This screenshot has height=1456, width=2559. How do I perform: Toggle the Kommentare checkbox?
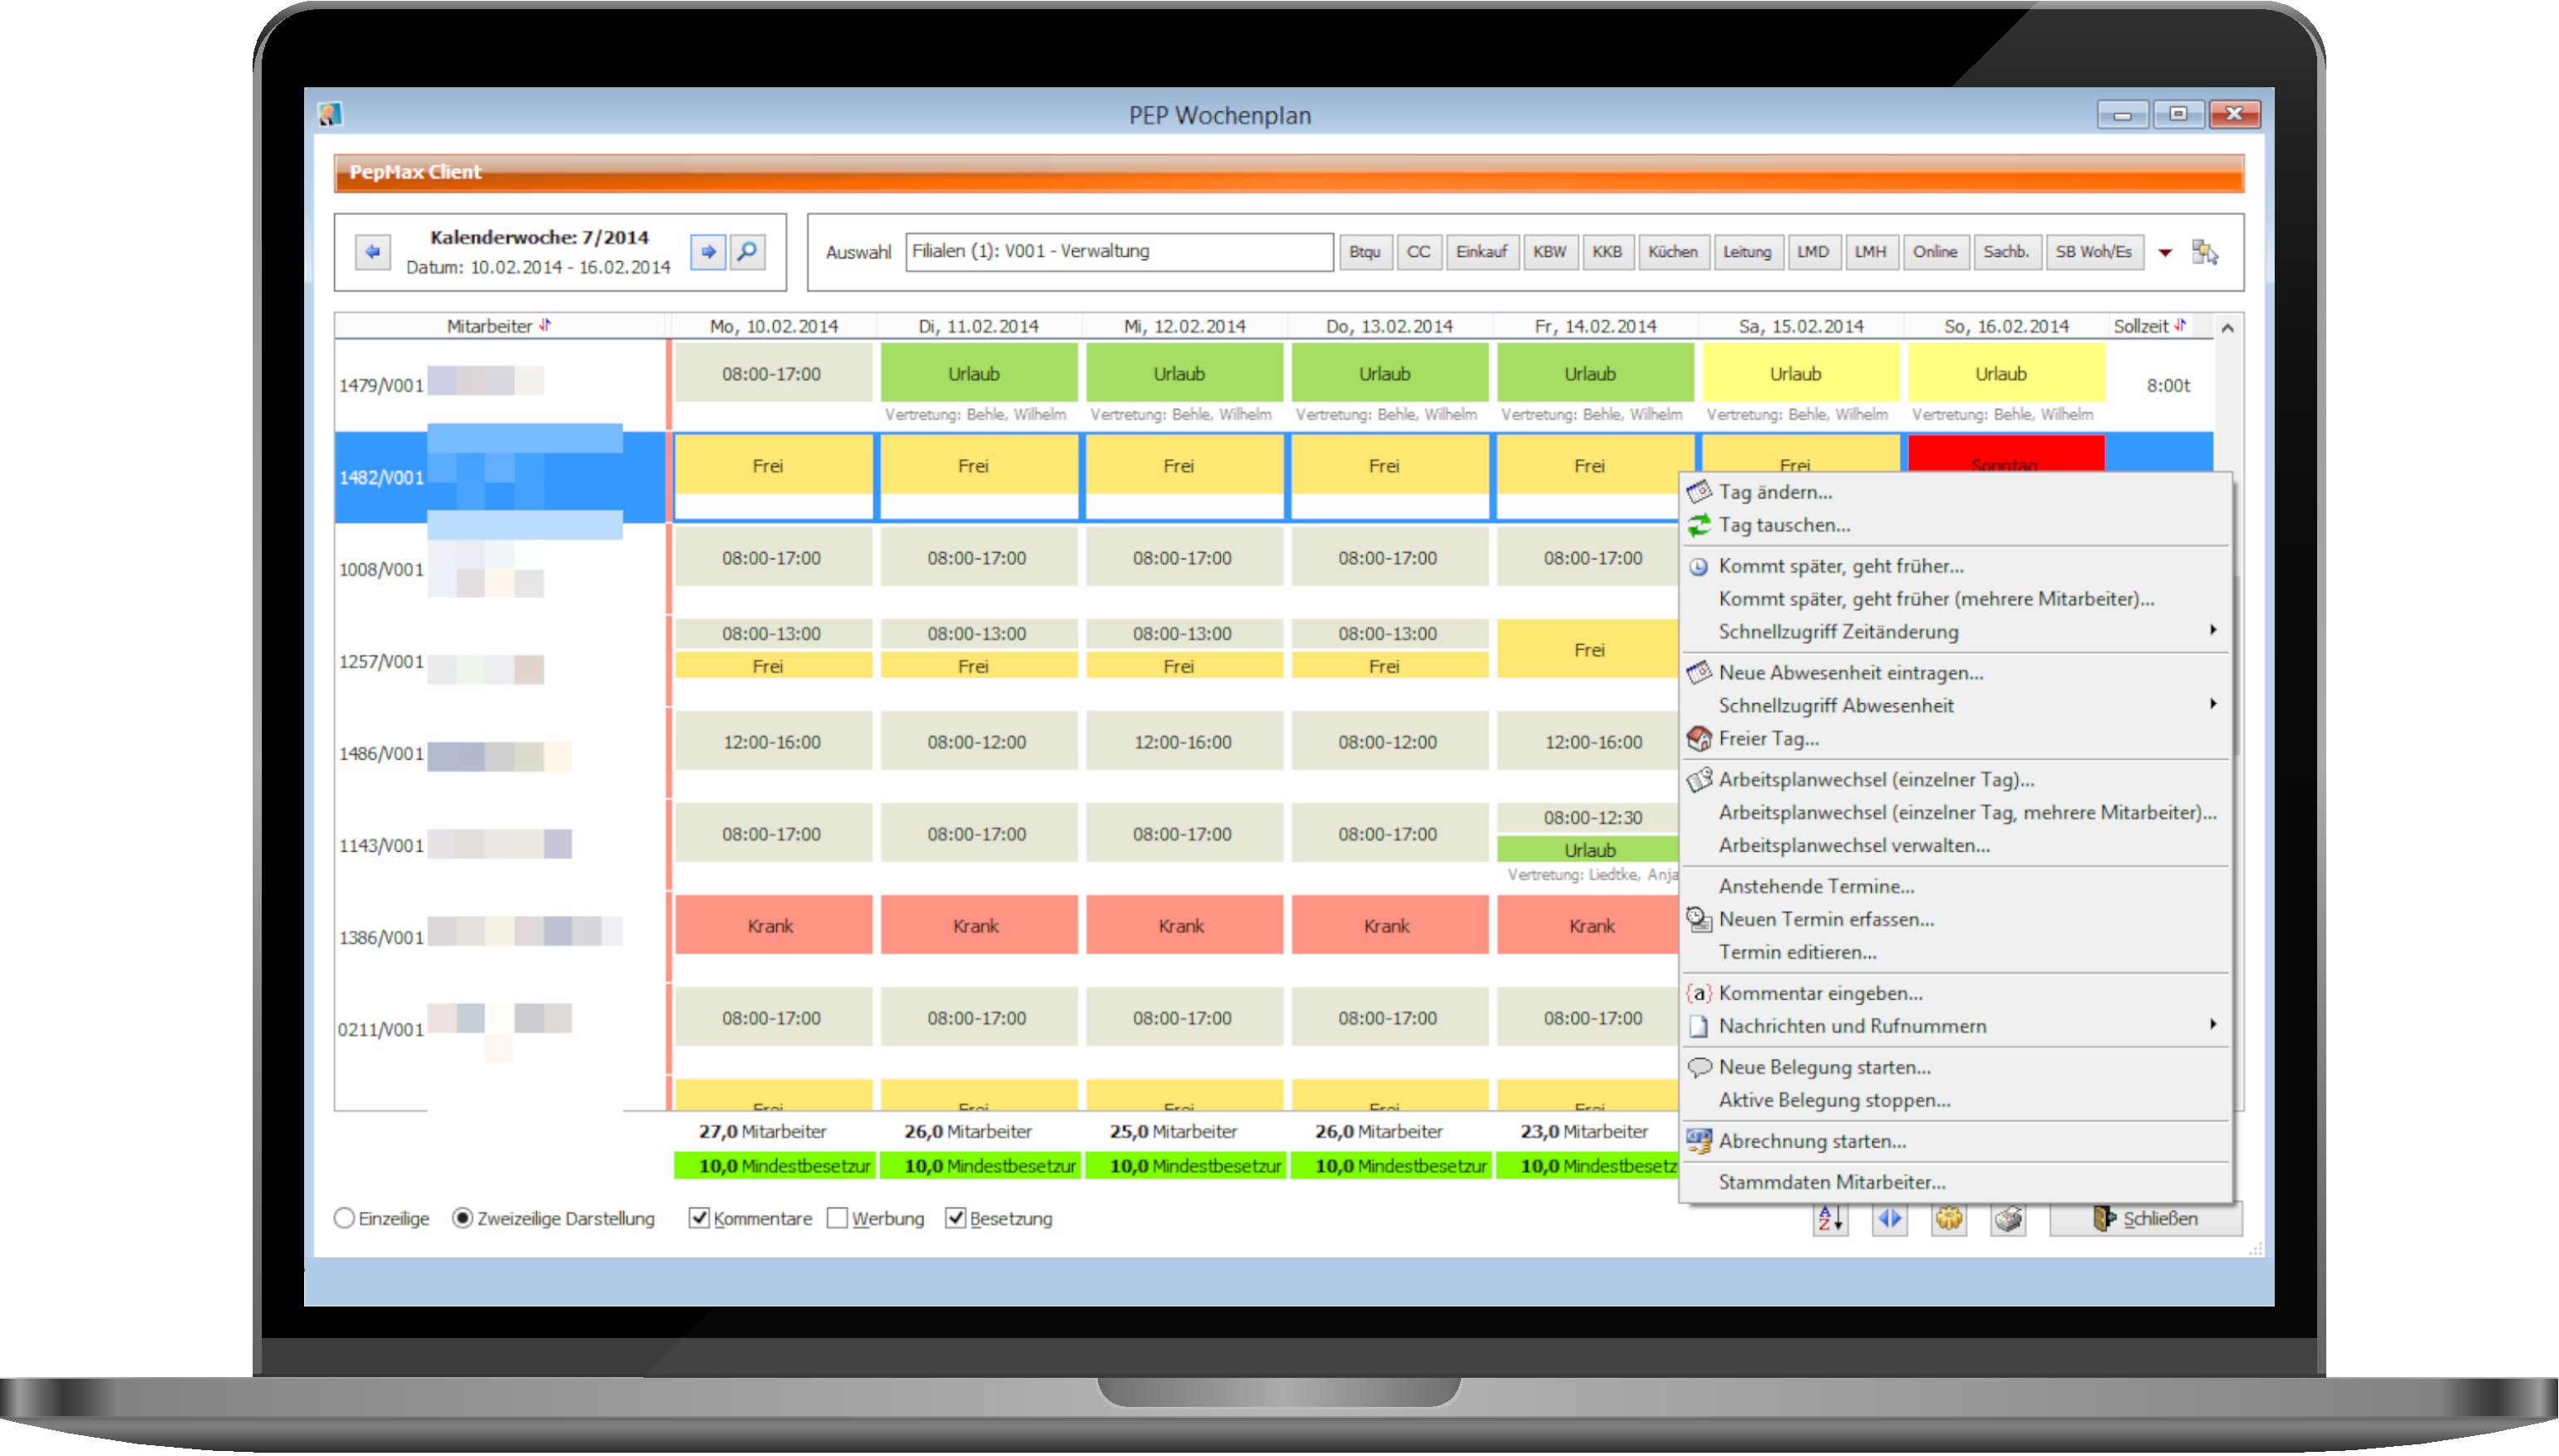point(699,1218)
